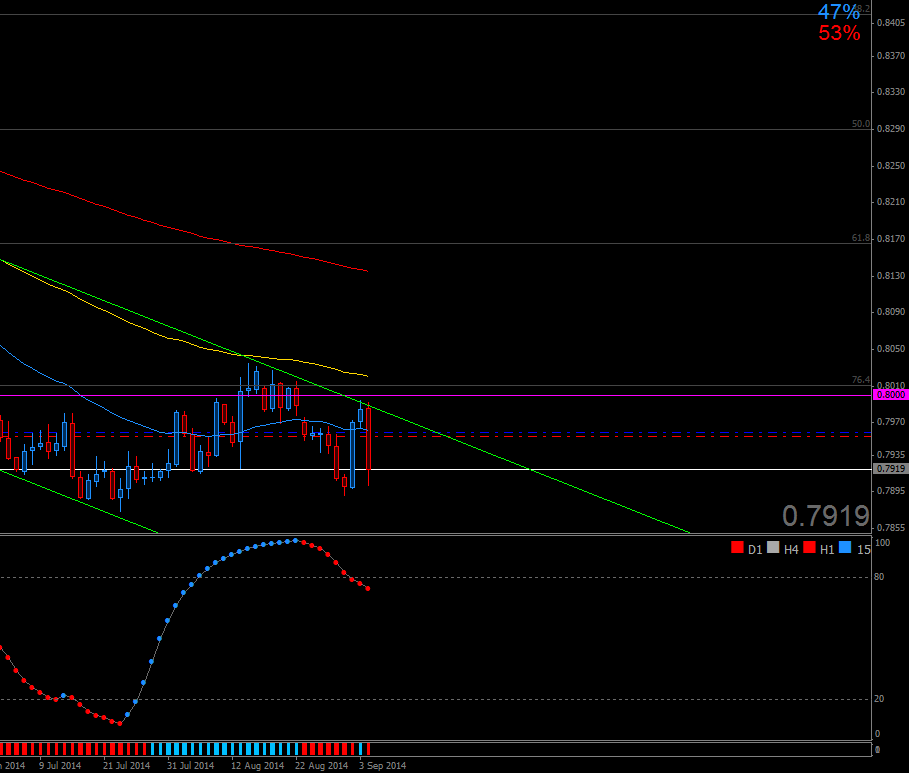
Task: Select the blue 47% sentiment label
Action: (x=838, y=12)
